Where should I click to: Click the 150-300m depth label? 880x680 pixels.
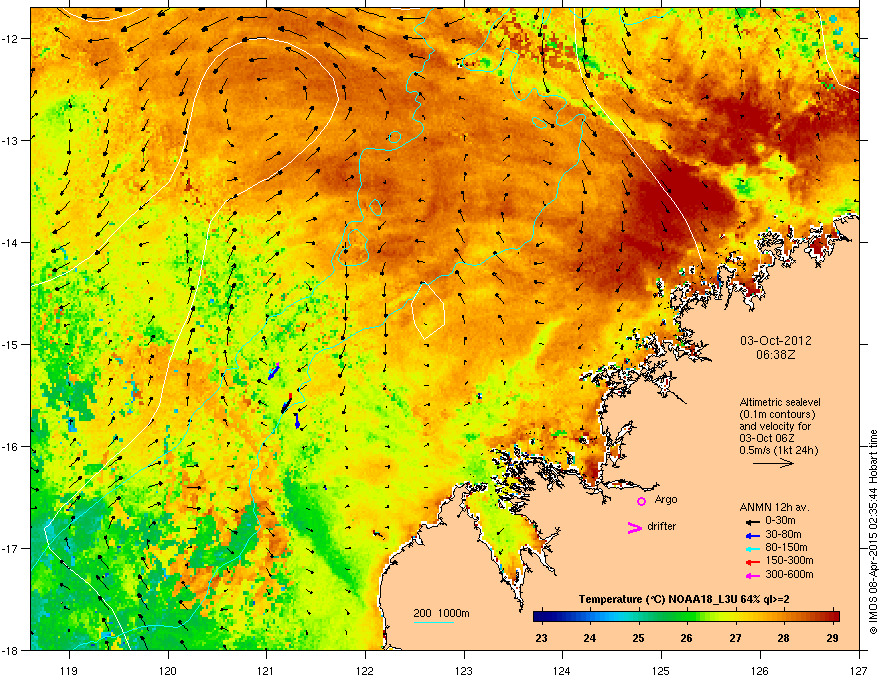pos(789,560)
